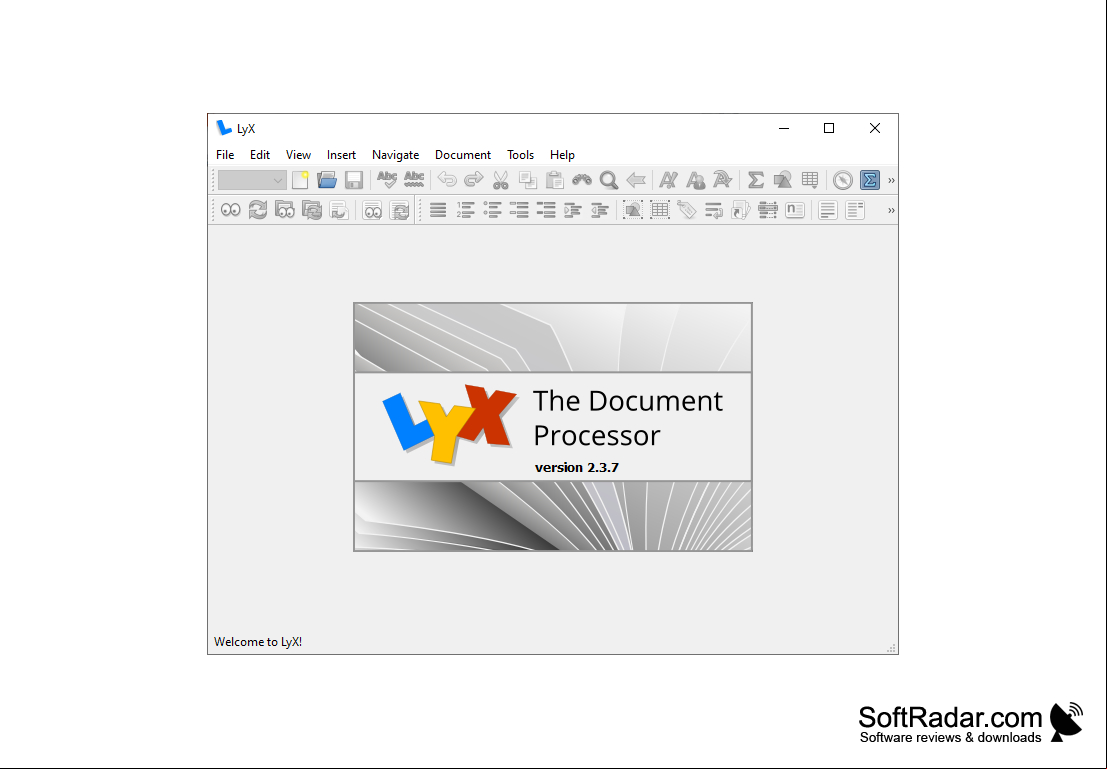Open a document using the folder icon
This screenshot has height=769, width=1107.
[x=327, y=180]
